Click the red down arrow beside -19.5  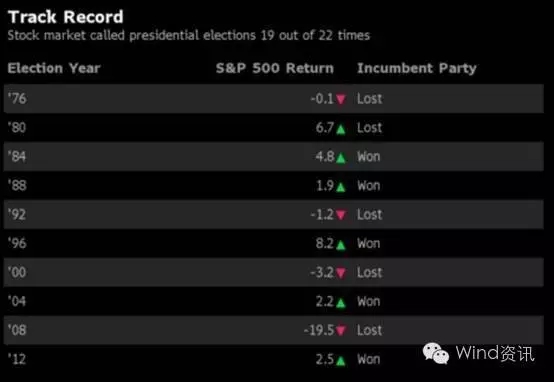(341, 330)
